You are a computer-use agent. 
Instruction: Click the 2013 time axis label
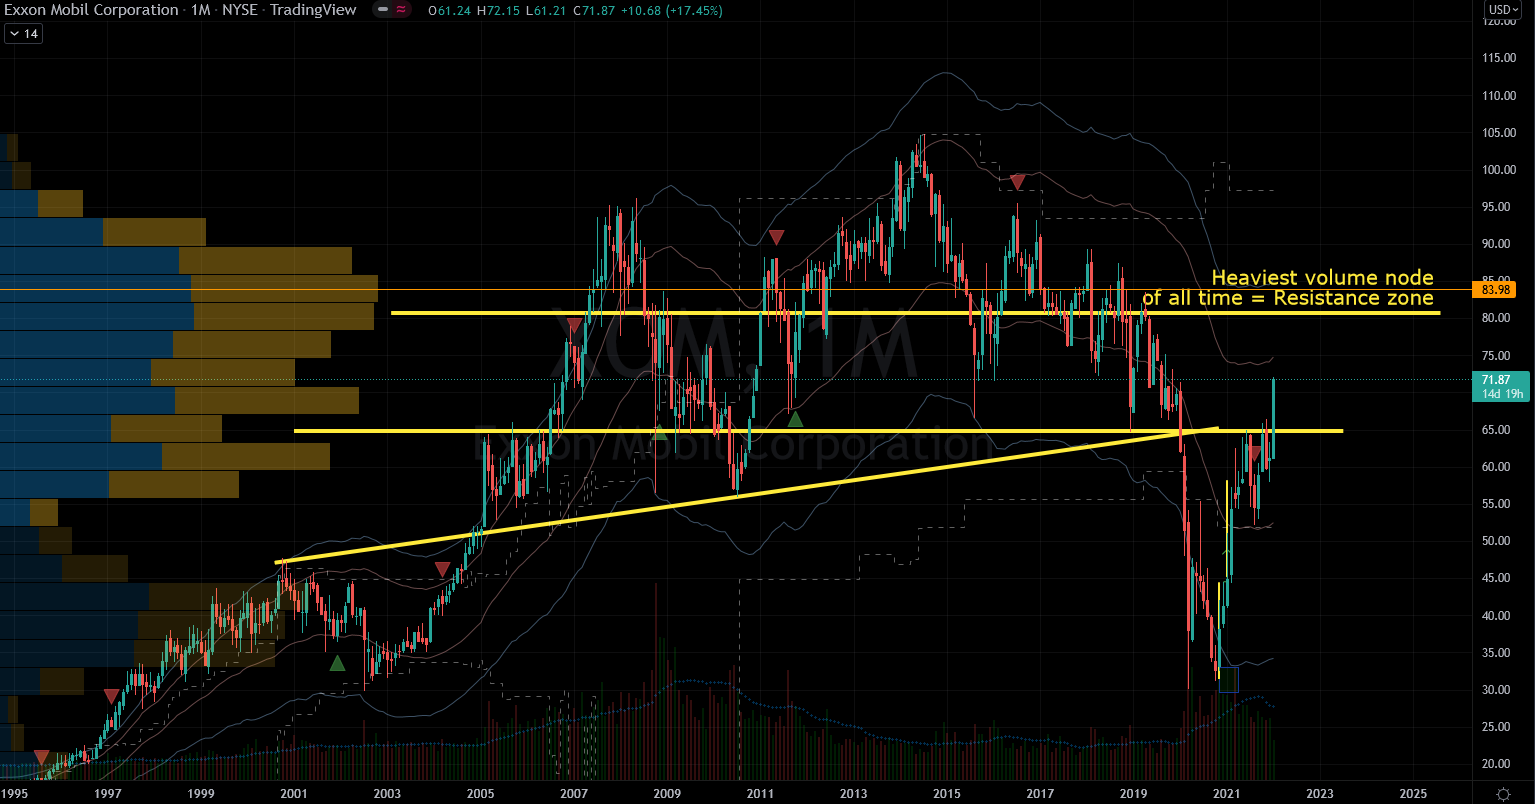[x=853, y=793]
